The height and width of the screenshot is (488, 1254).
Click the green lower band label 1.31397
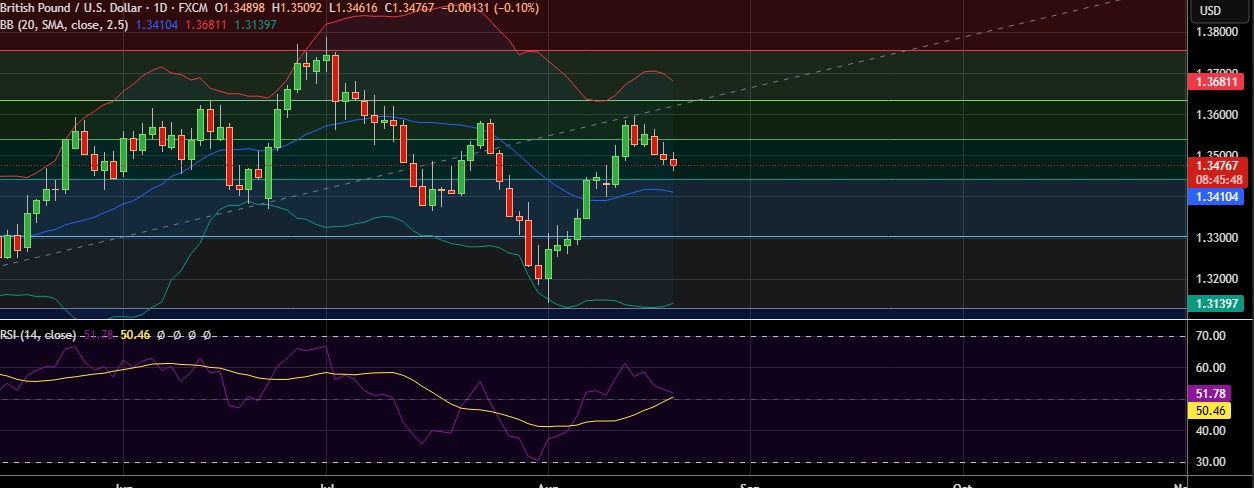click(1214, 303)
